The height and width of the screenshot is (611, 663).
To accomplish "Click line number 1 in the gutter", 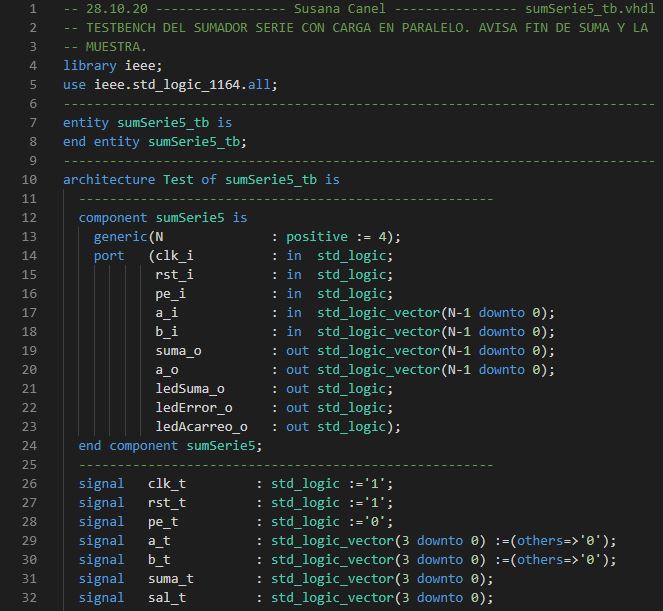I will pos(32,9).
